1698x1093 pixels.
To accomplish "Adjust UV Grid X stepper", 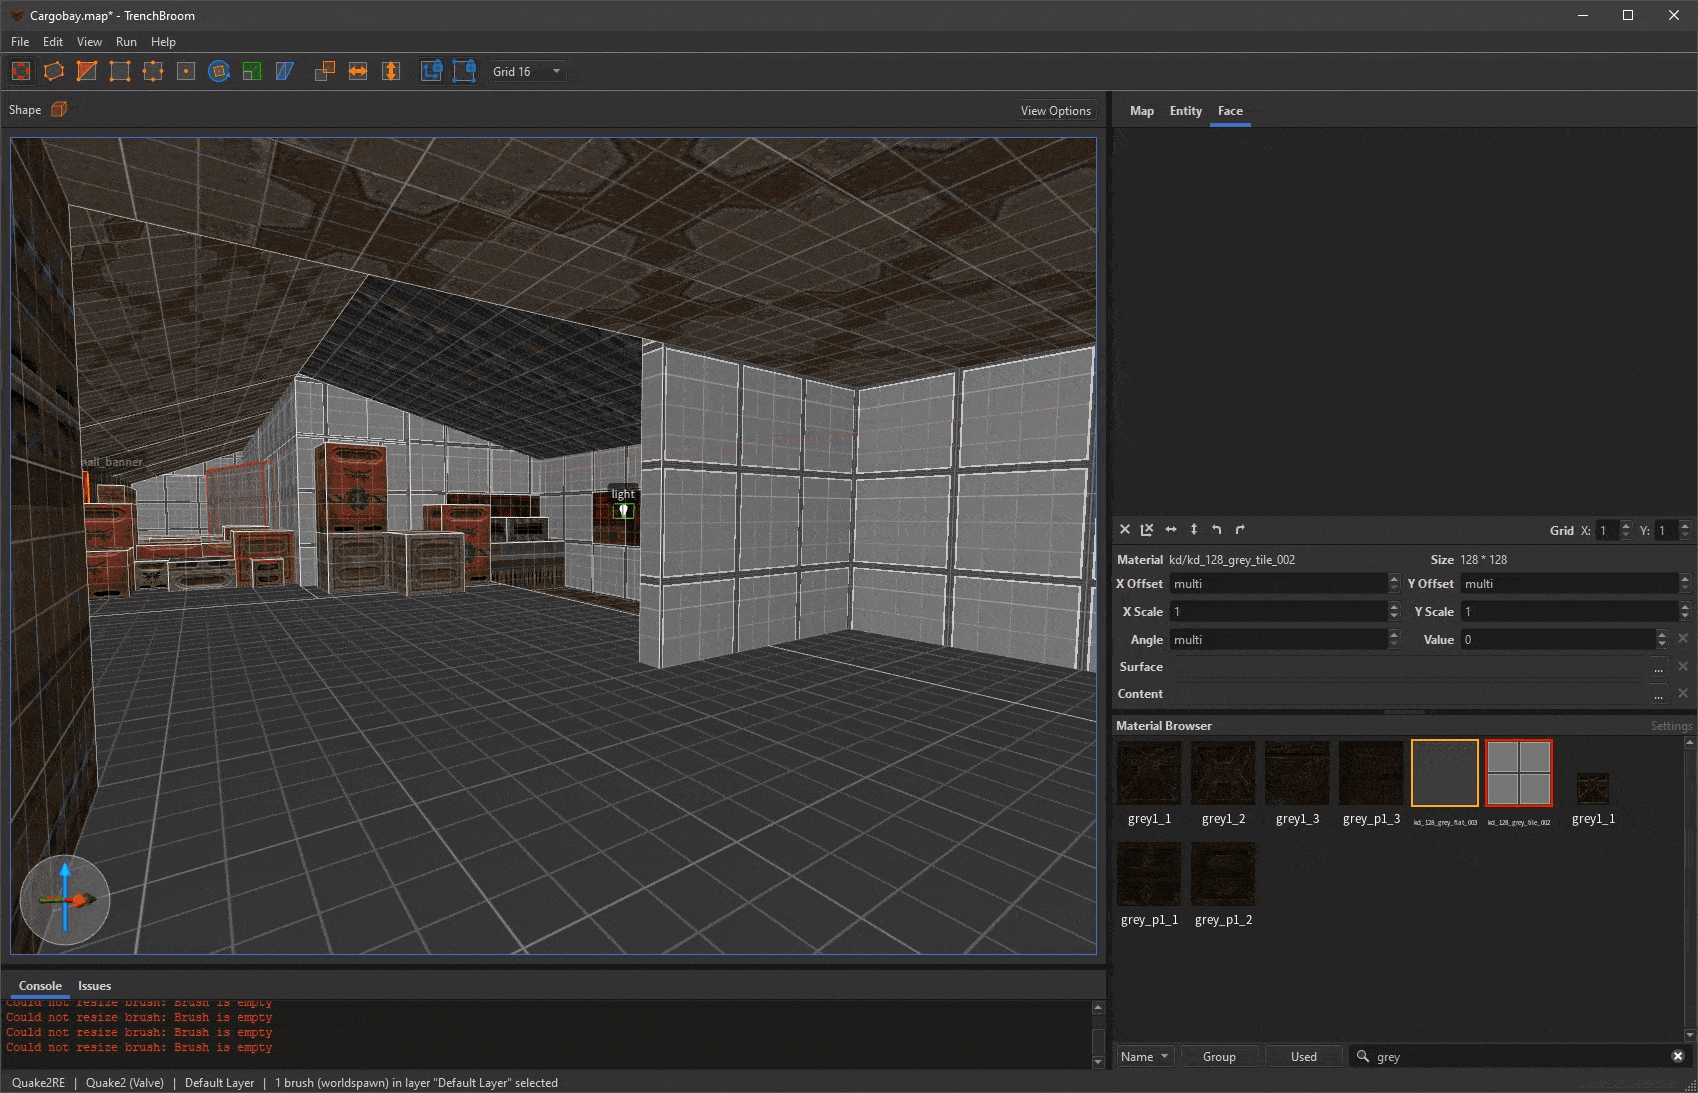I will coord(1625,530).
